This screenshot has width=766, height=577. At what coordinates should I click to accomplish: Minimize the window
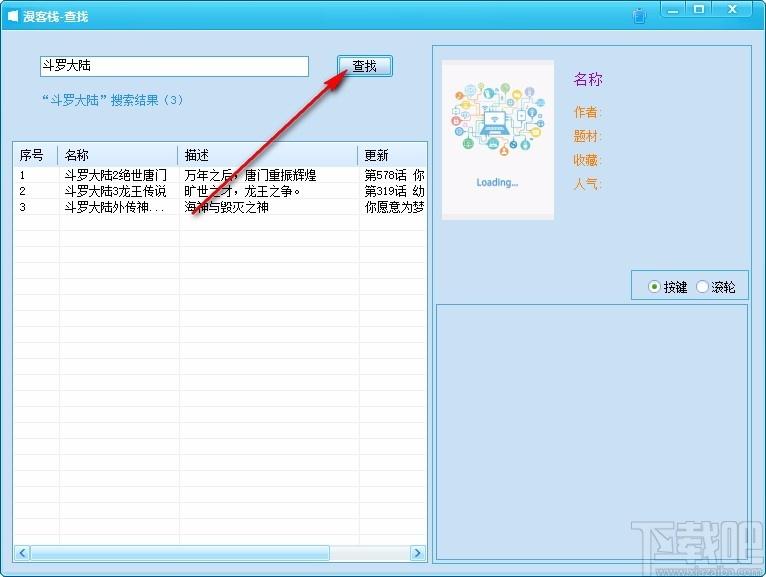673,10
